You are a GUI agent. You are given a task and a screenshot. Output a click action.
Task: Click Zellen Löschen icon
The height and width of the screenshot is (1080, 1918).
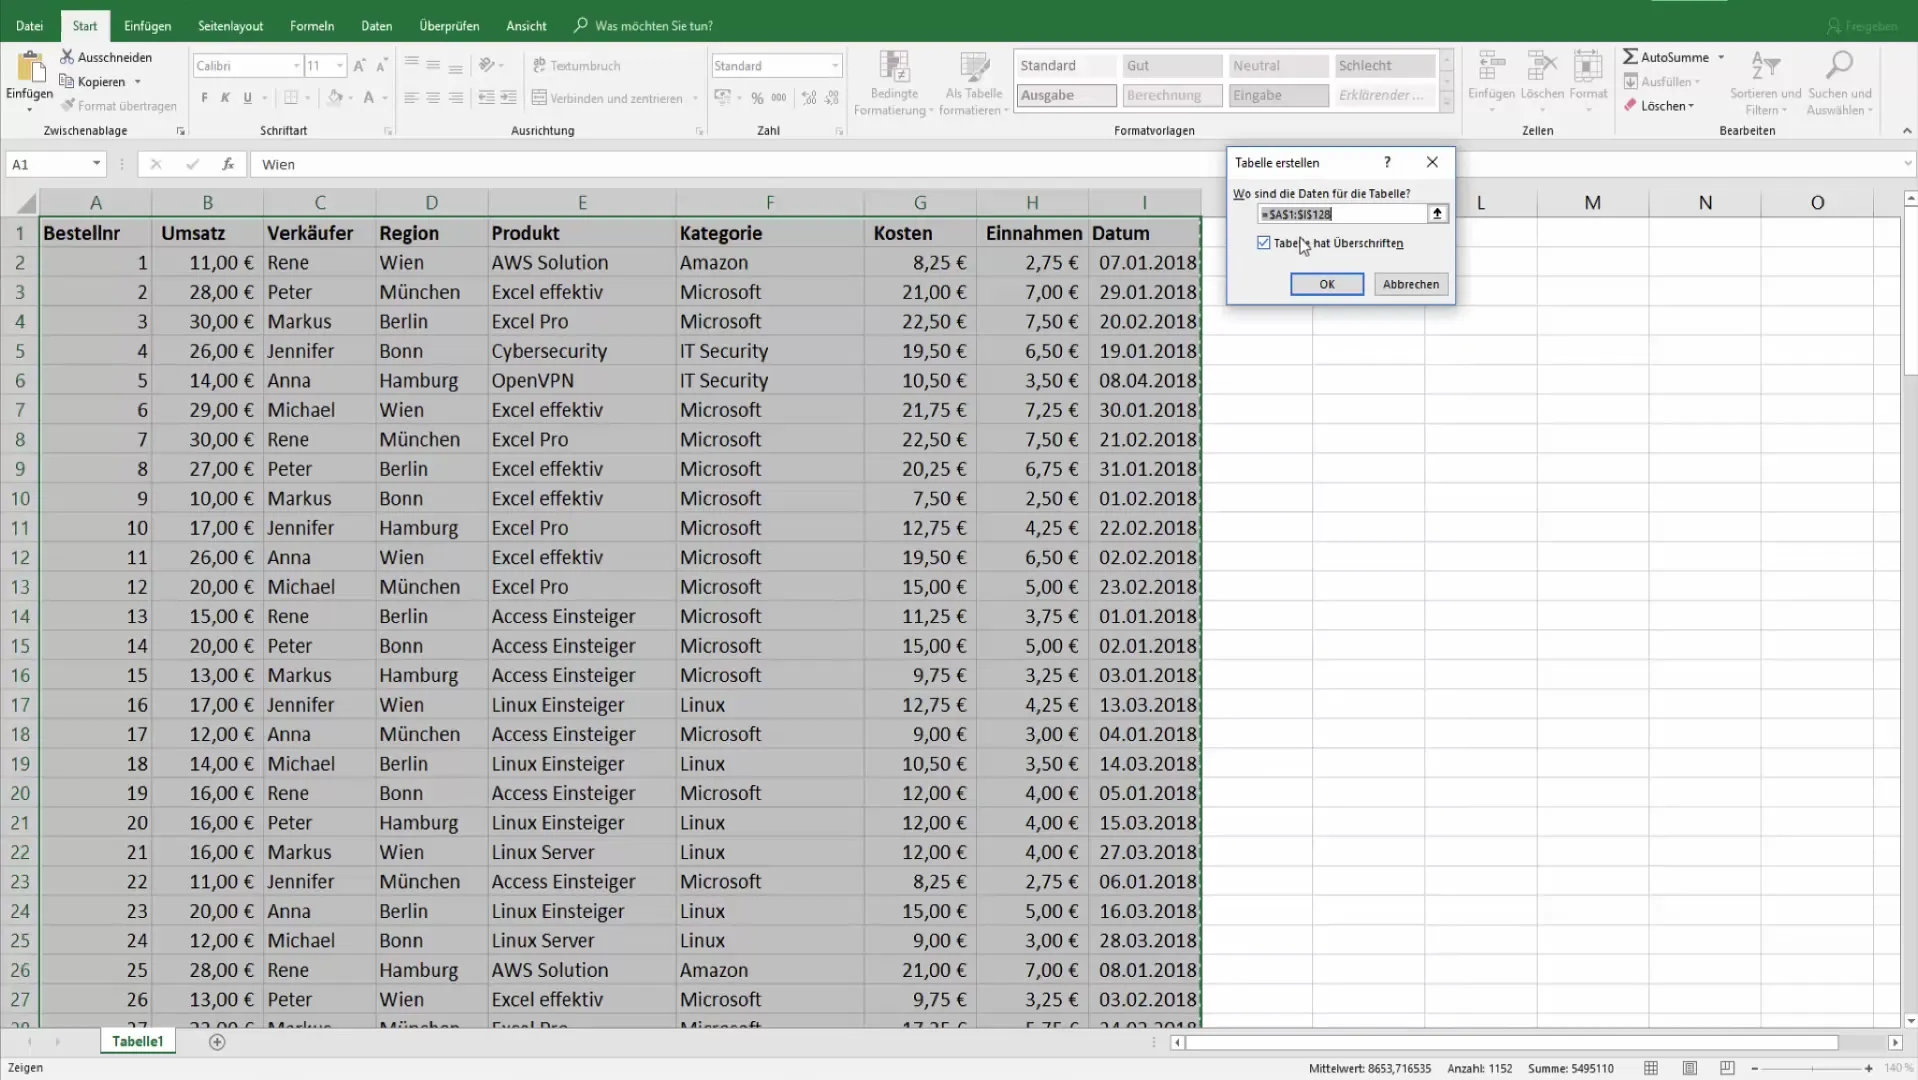coord(1541,67)
